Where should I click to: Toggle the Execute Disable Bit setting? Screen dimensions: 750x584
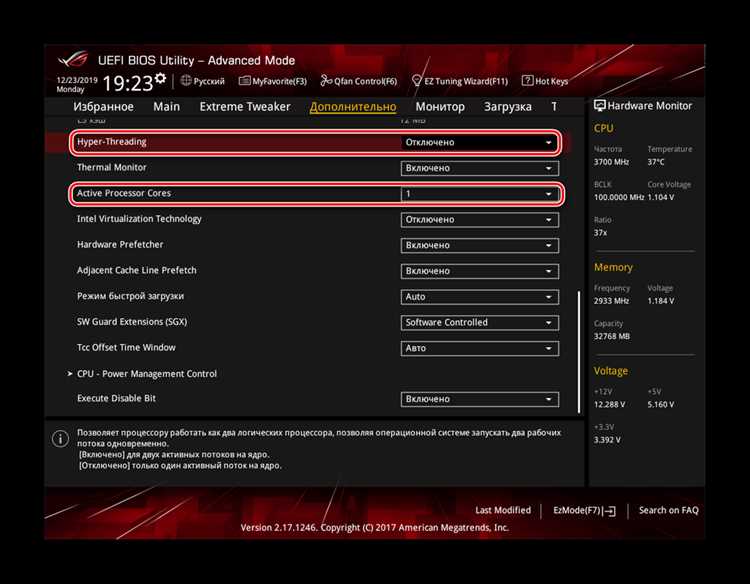click(480, 399)
